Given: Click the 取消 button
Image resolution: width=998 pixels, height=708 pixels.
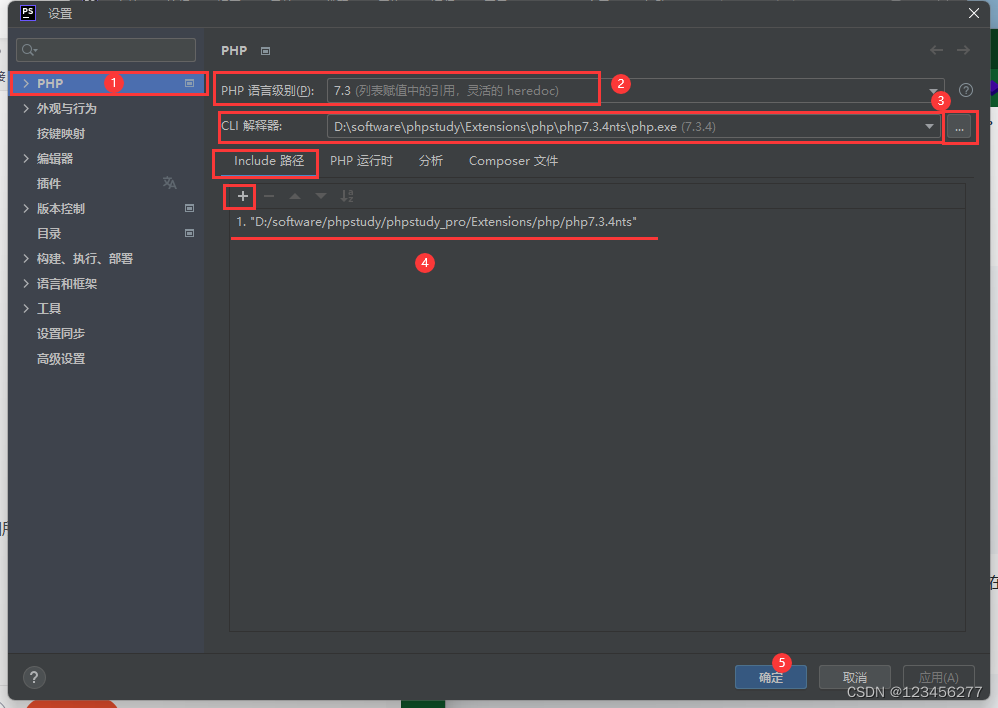Looking at the screenshot, I should [x=855, y=677].
